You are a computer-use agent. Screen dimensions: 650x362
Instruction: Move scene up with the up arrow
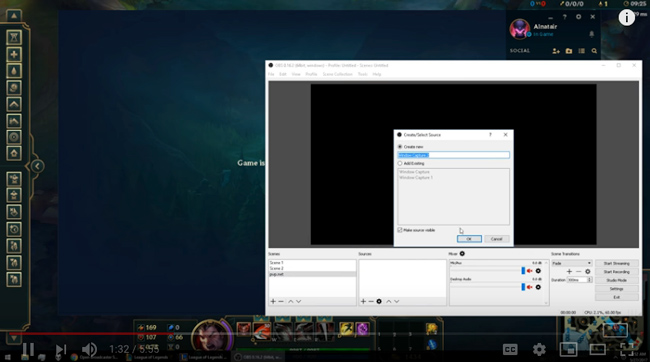click(291, 301)
